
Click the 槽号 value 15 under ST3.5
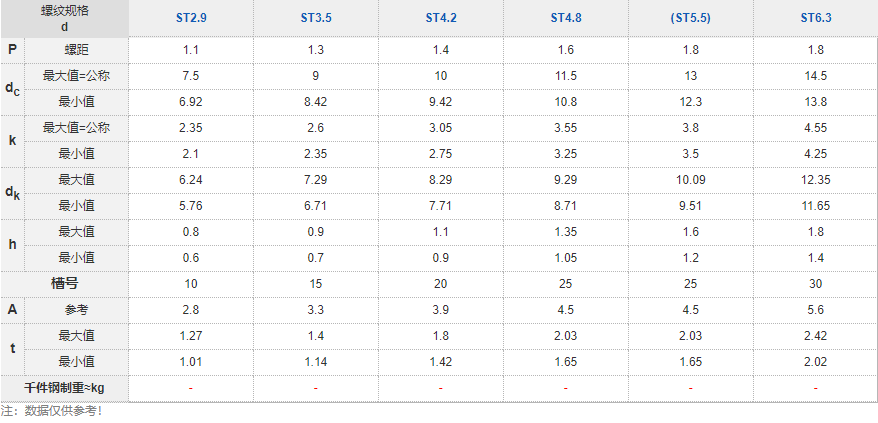pos(315,283)
